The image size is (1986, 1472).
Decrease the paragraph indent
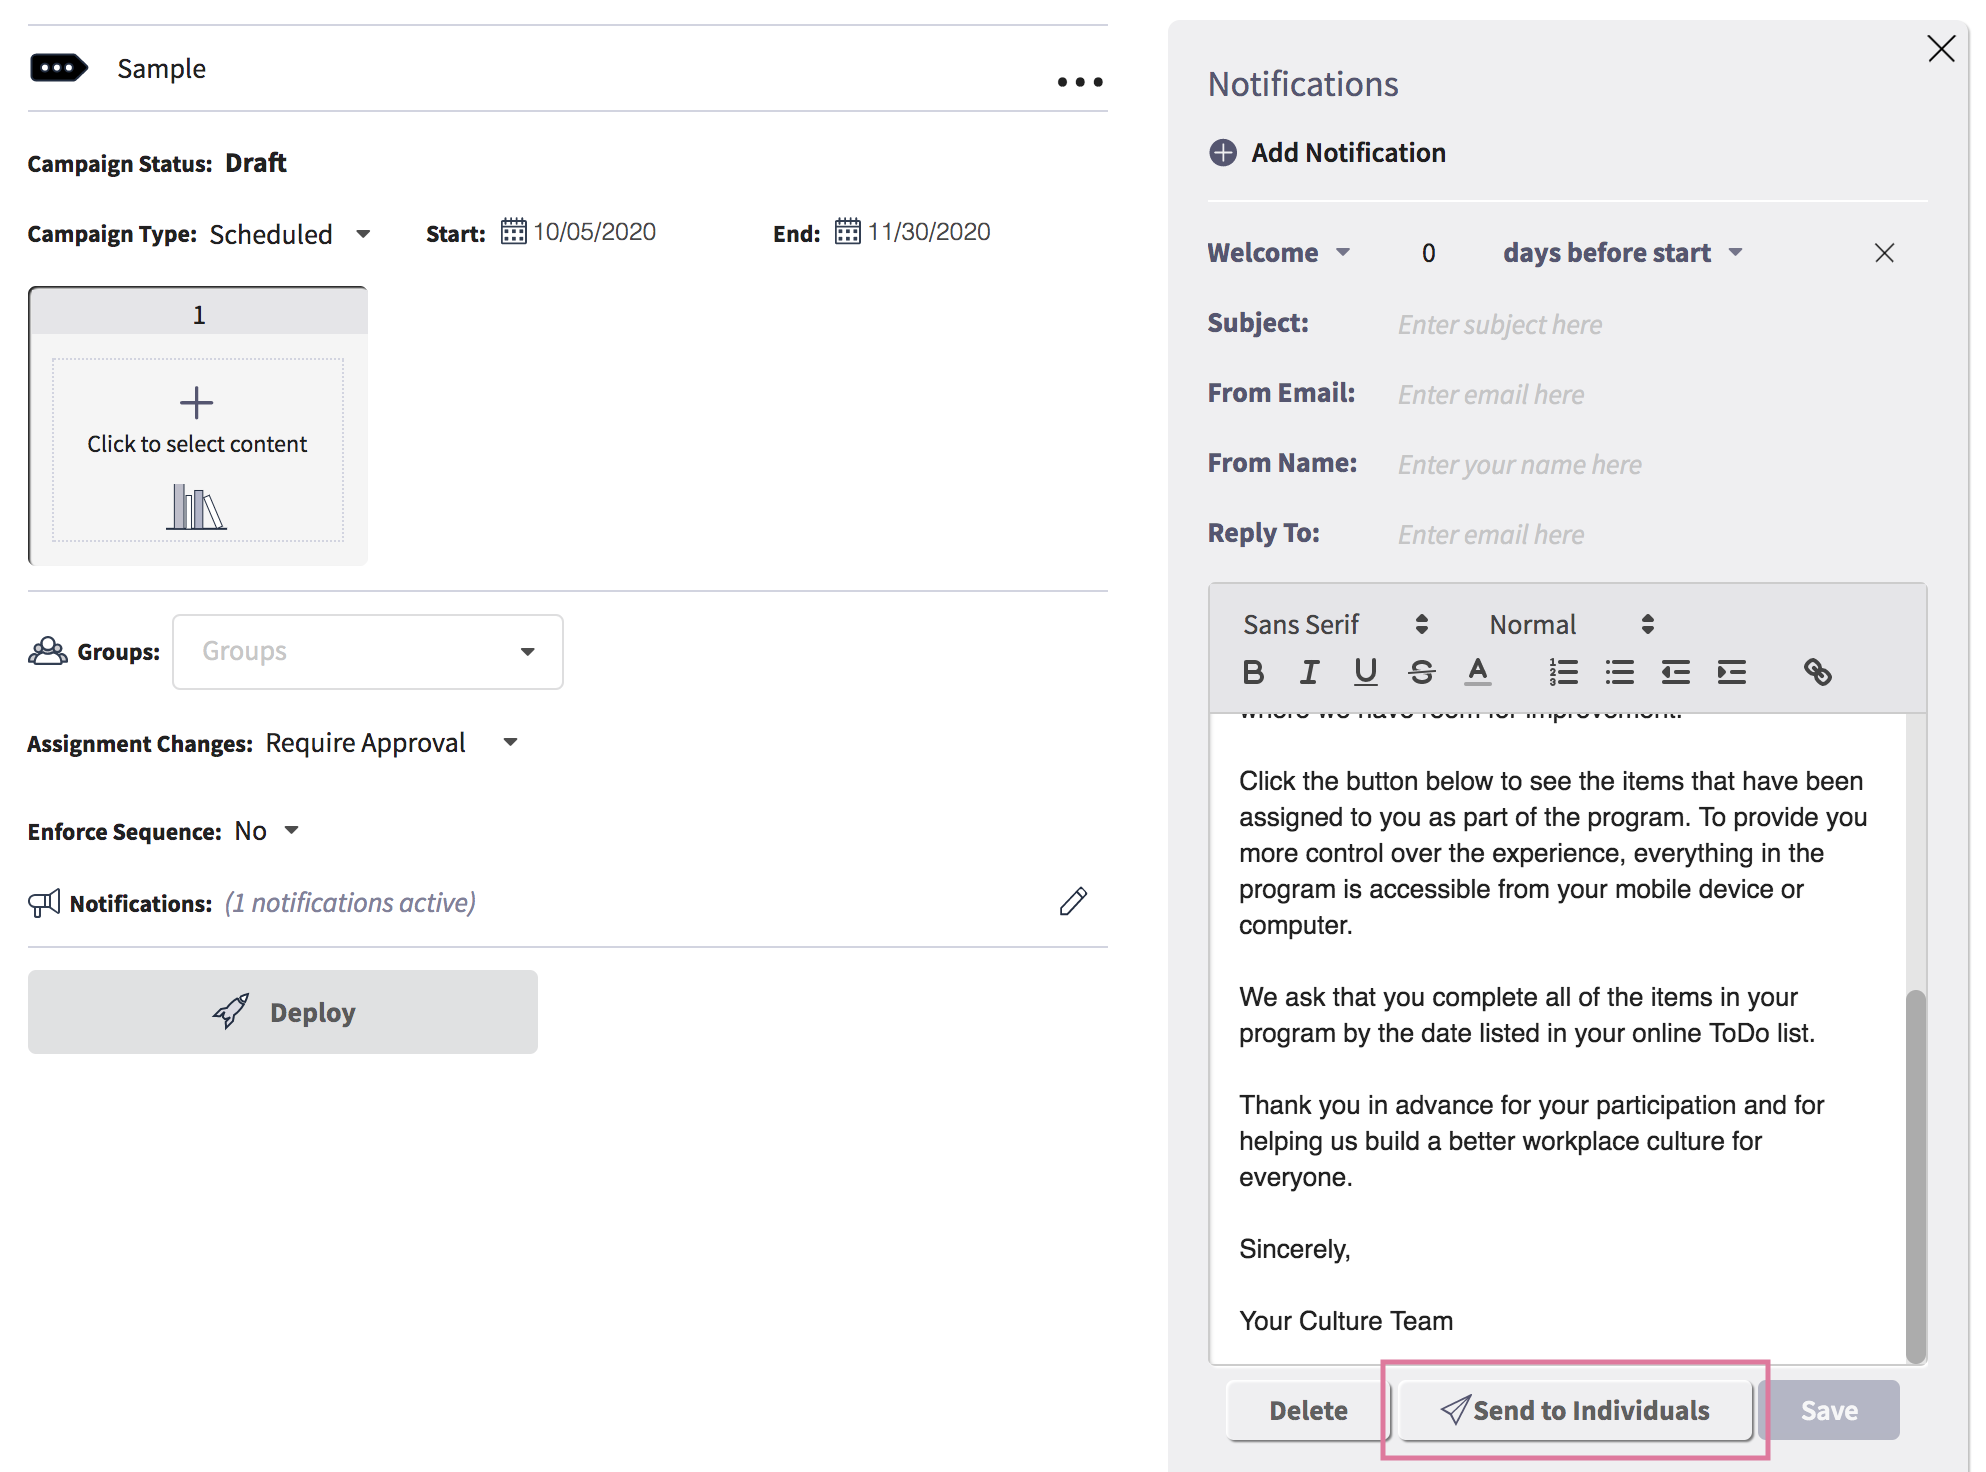[1675, 672]
